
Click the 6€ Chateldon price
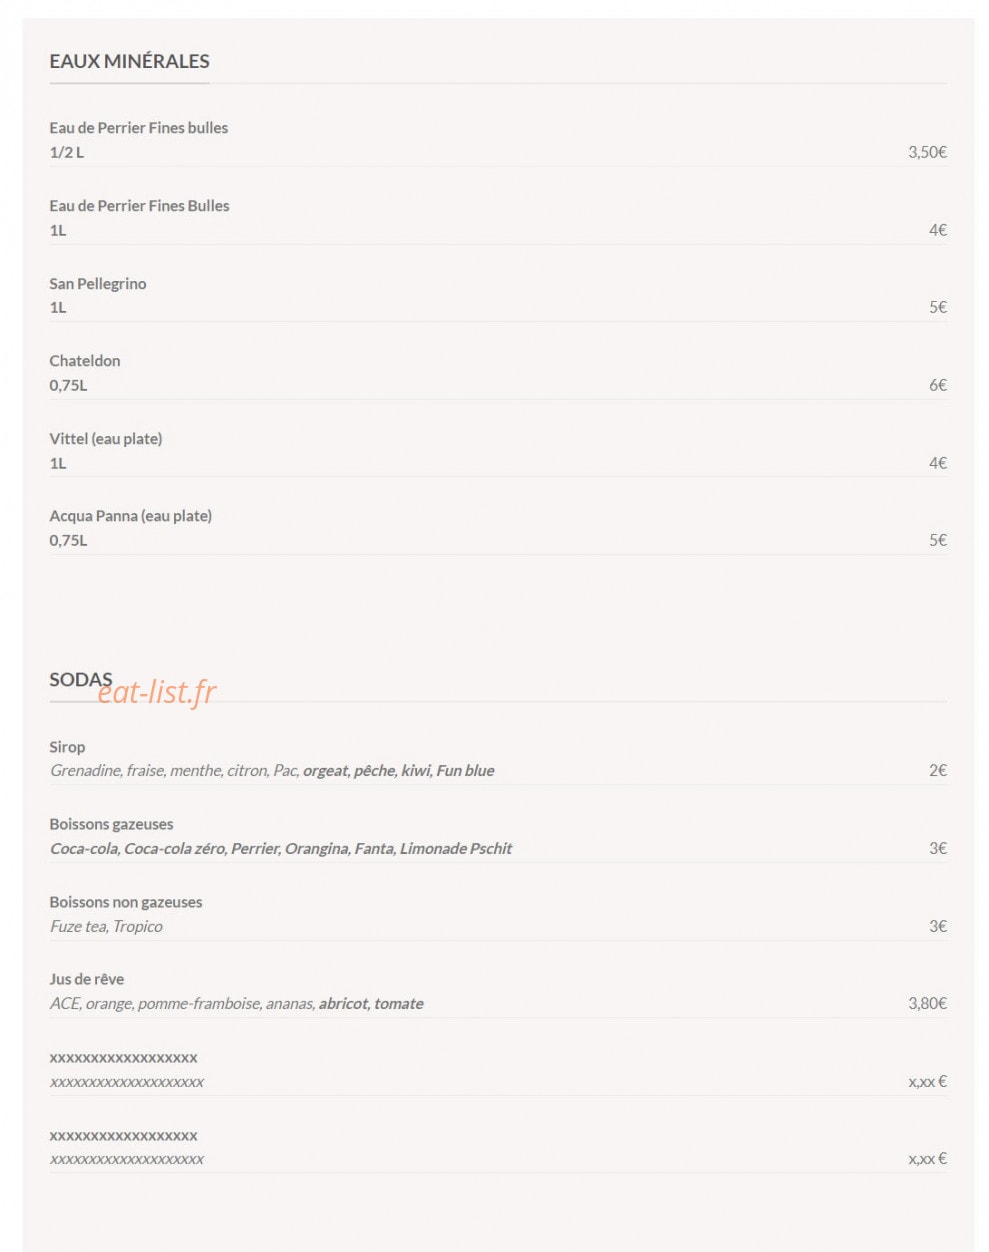coord(937,385)
